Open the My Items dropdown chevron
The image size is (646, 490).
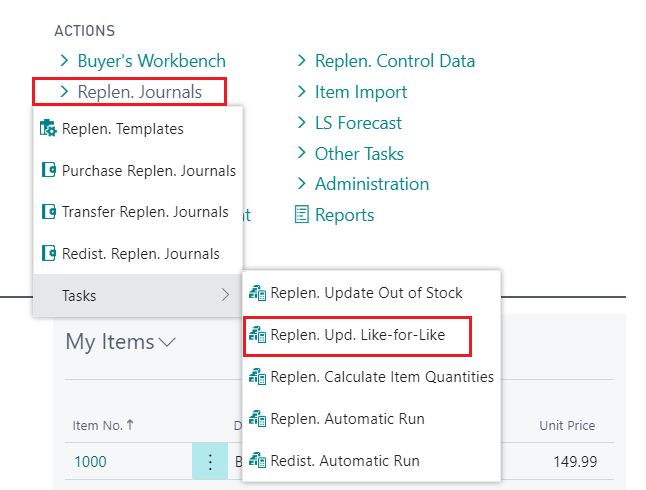(167, 342)
